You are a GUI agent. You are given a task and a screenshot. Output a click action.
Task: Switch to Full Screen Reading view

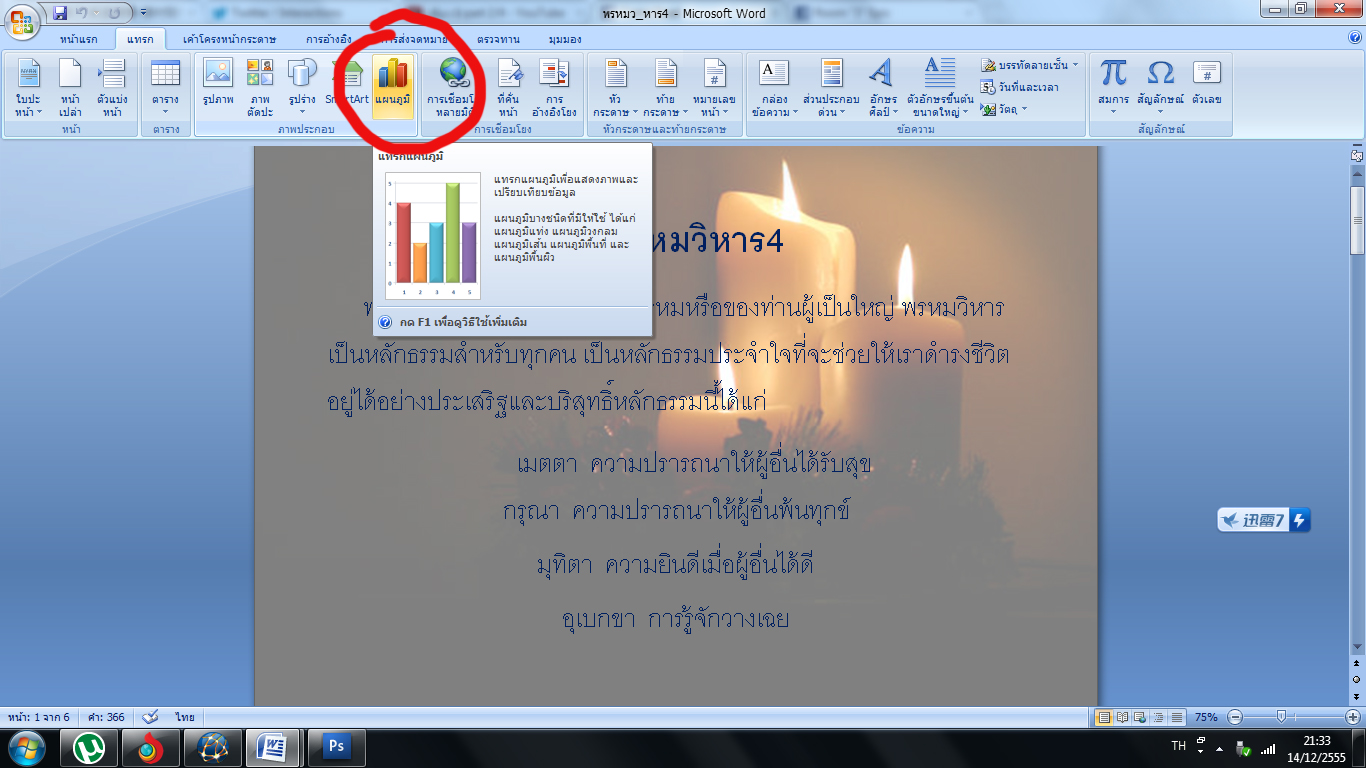1123,717
